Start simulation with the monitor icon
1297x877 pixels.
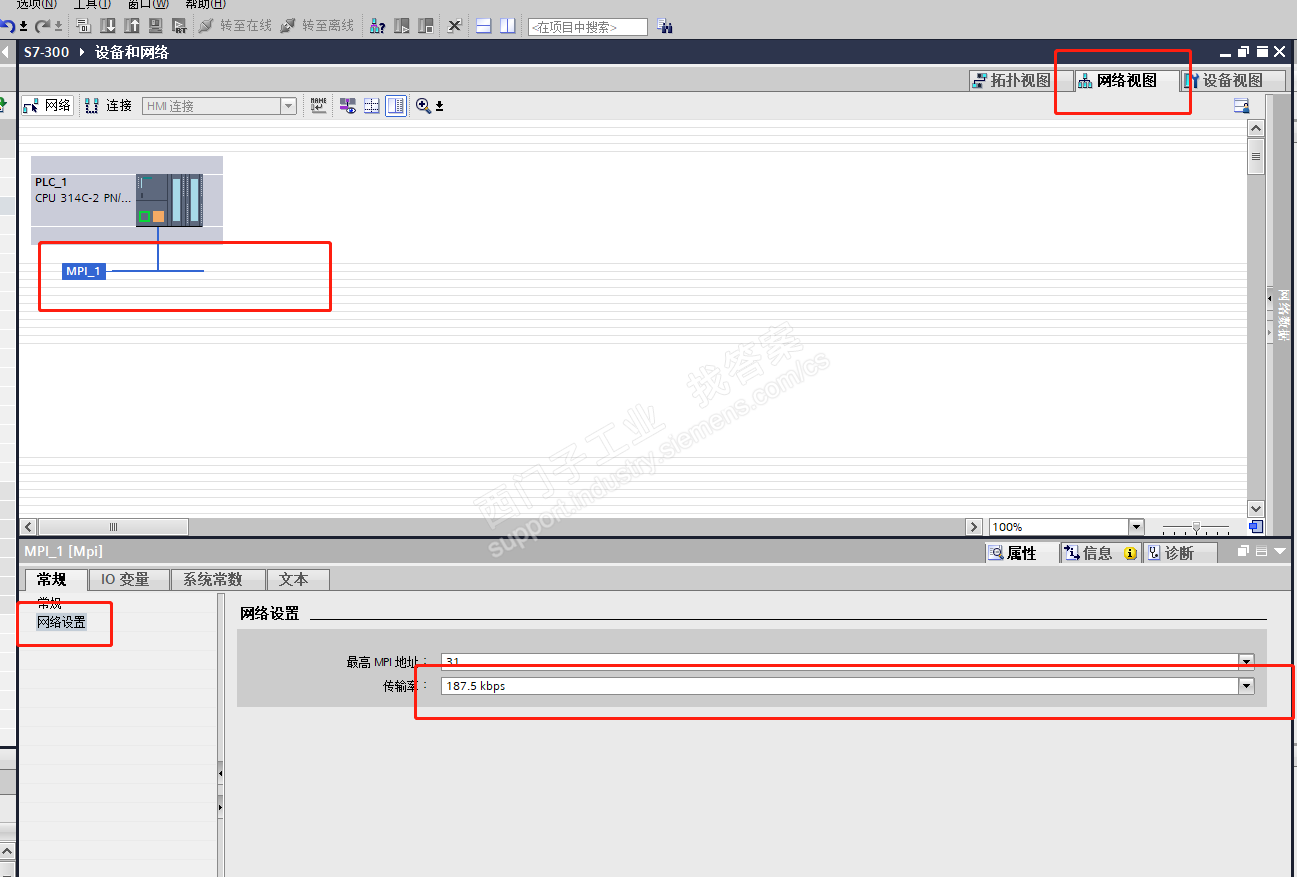coord(156,26)
